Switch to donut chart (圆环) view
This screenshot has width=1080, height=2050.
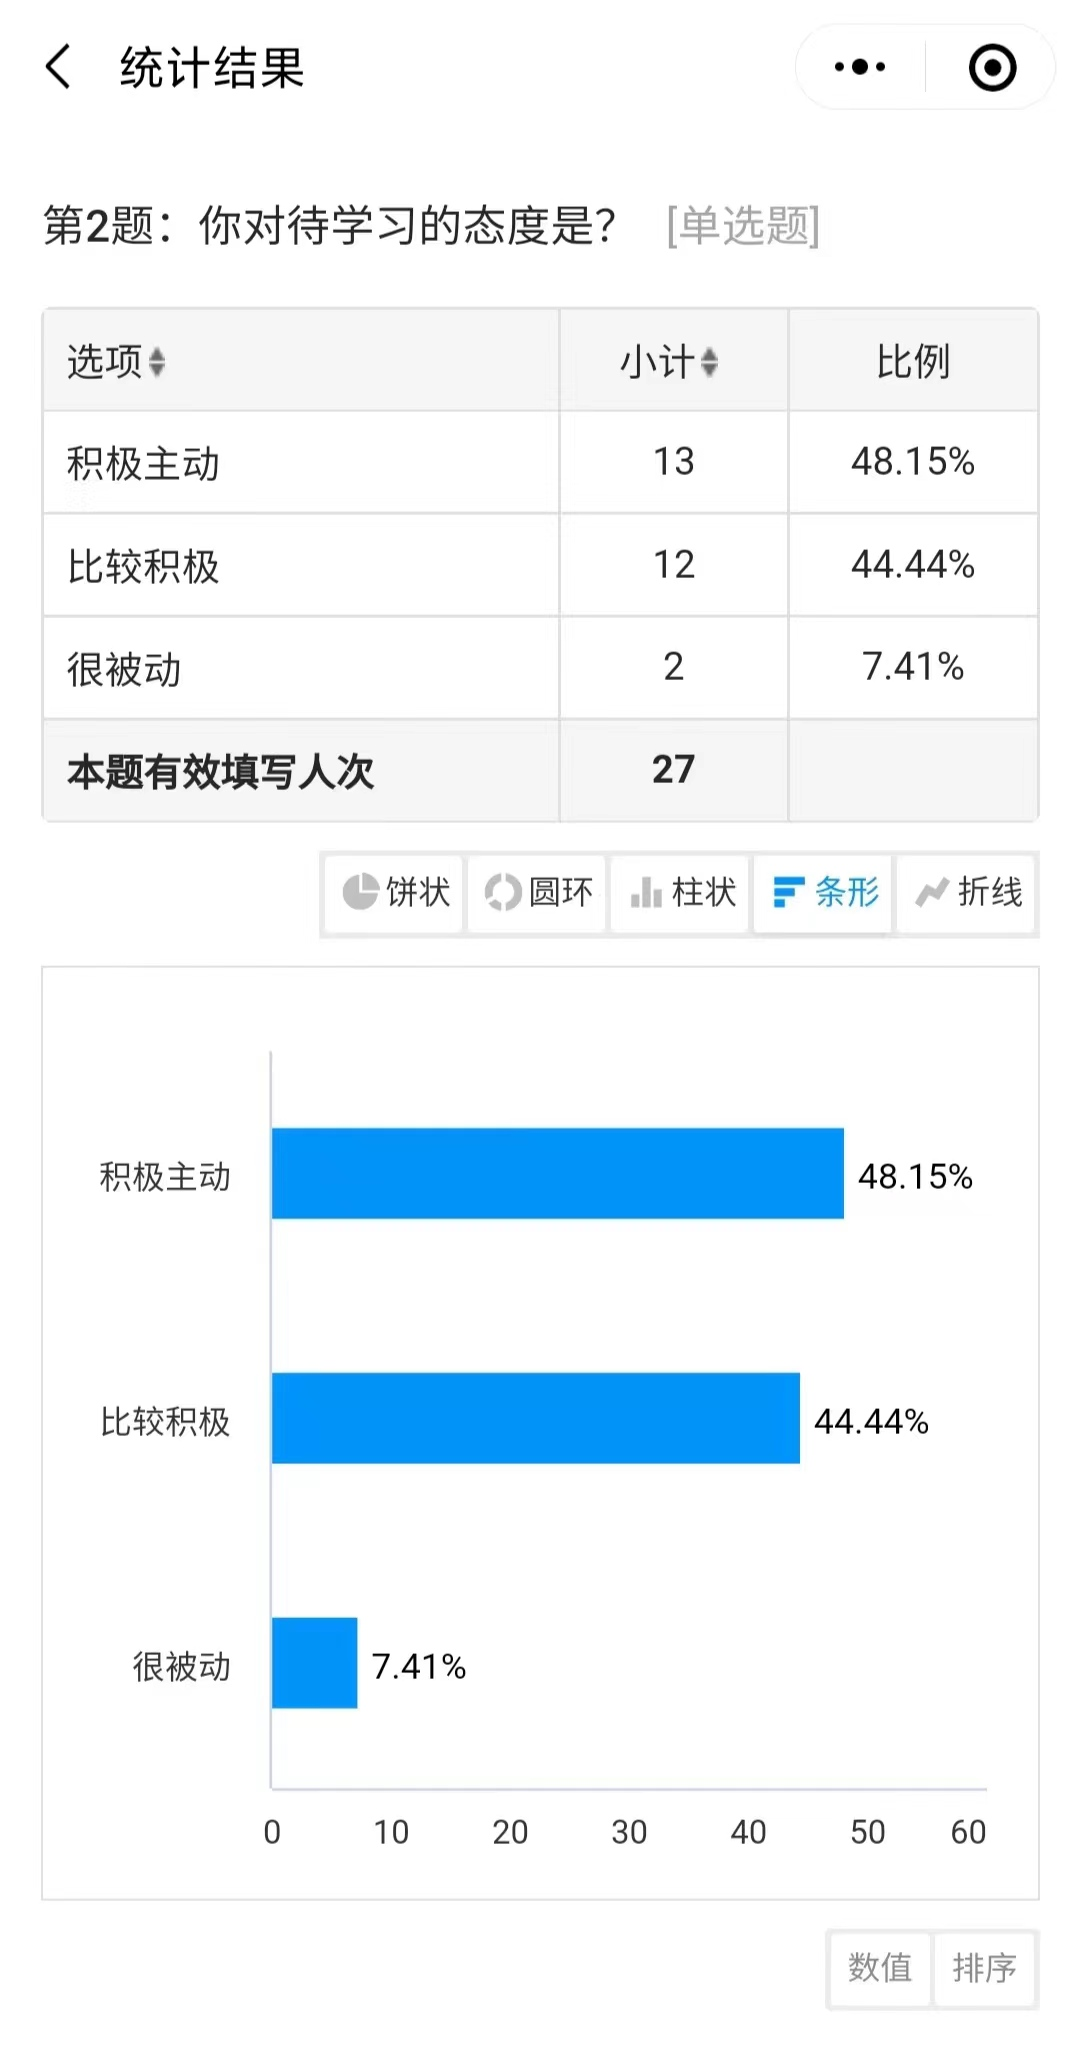(538, 892)
